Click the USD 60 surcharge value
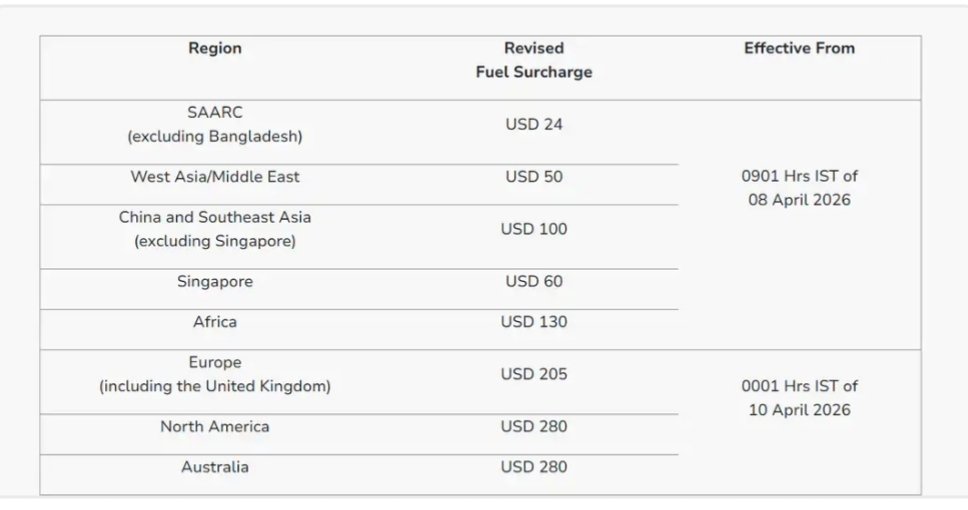Image resolution: width=968 pixels, height=510 pixels. coord(534,282)
